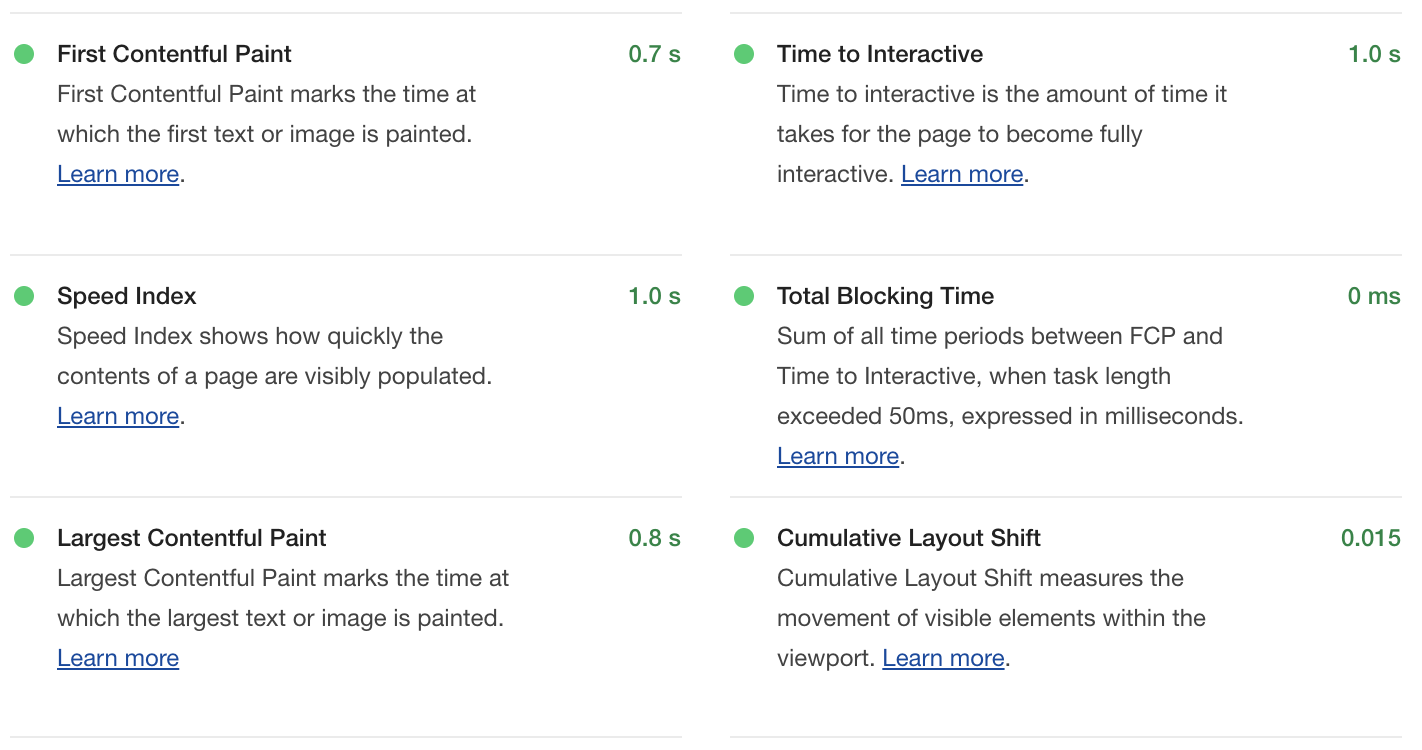Click the 0.7 s First Contentful Paint value

pos(654,54)
